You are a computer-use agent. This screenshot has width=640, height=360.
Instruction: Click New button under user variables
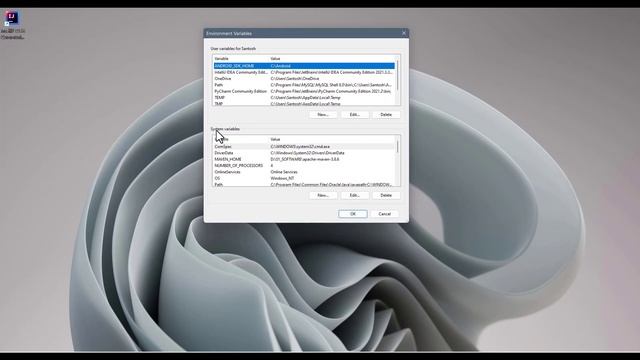pos(323,115)
